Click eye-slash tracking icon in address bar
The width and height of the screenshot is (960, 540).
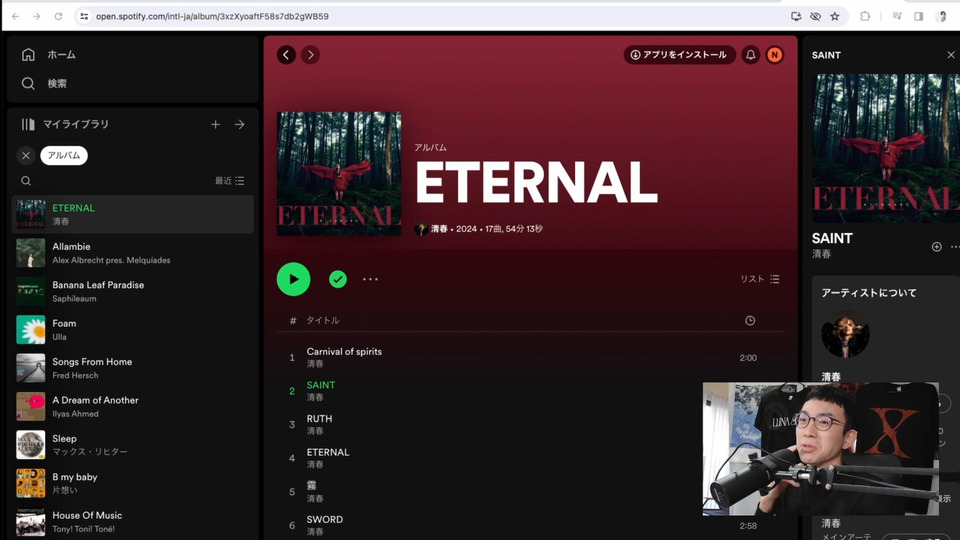(x=816, y=17)
